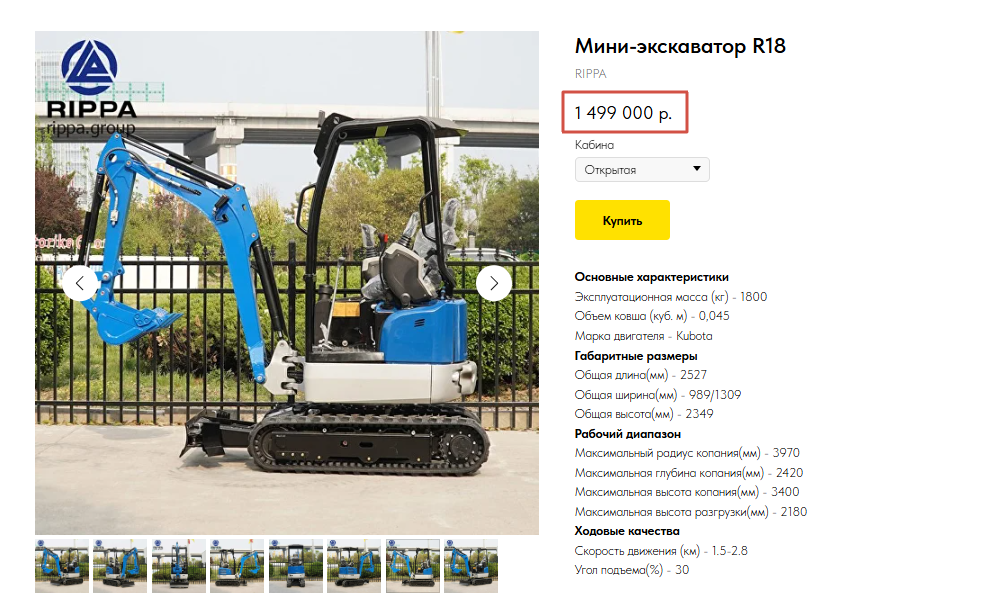Screen dimensions: 1006x599
Task: Choose the thumbnail showing excavator front with raised arm
Action: click(x=178, y=566)
